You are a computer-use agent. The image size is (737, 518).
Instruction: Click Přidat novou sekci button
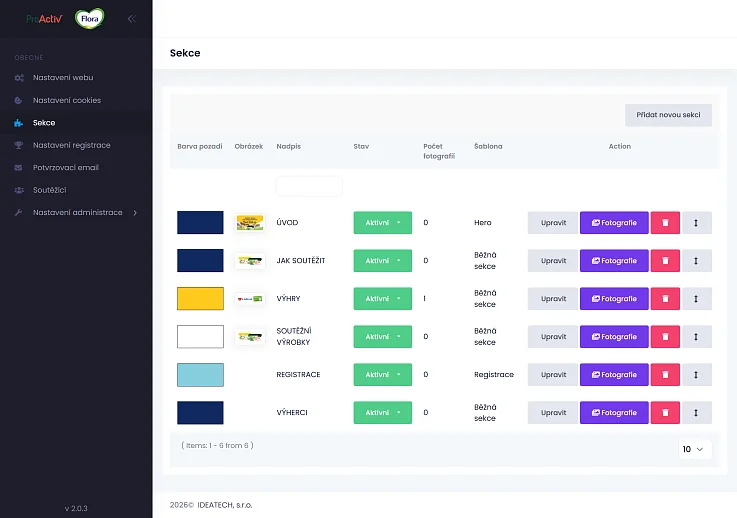(x=668, y=115)
